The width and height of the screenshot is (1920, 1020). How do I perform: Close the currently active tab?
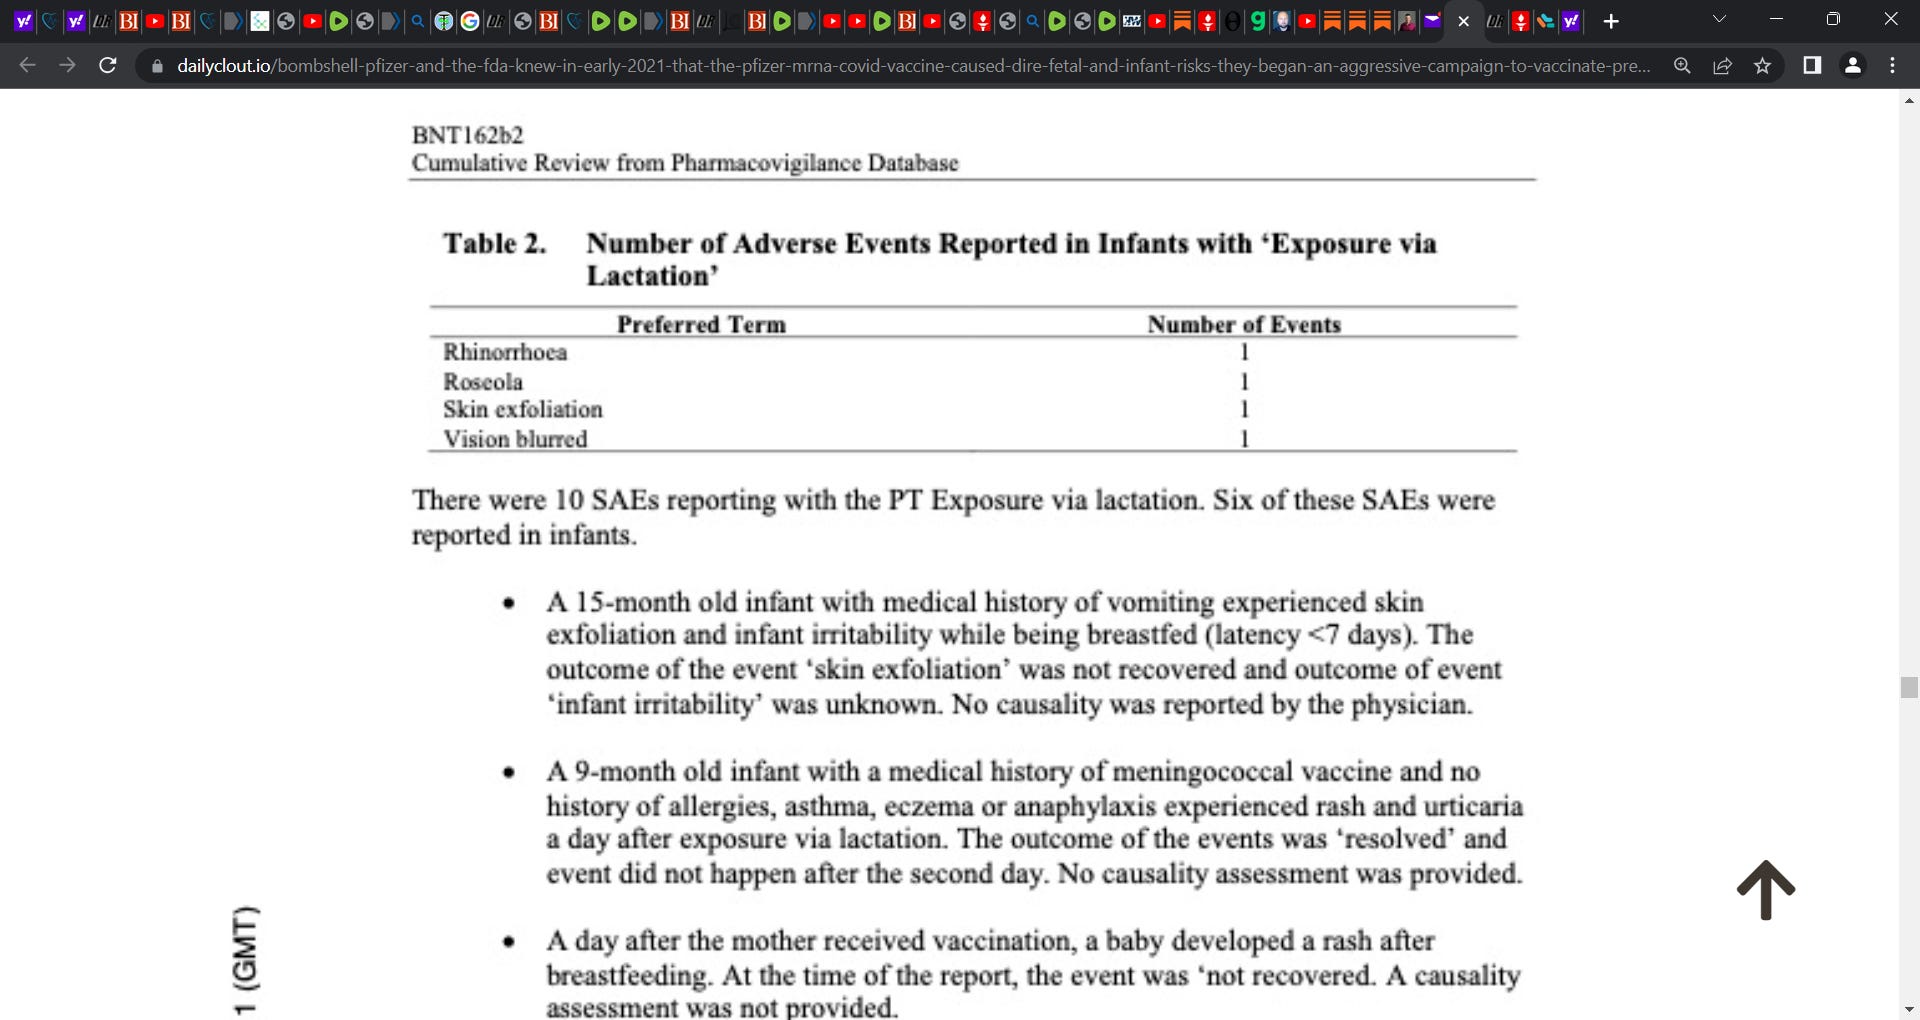pos(1463,21)
